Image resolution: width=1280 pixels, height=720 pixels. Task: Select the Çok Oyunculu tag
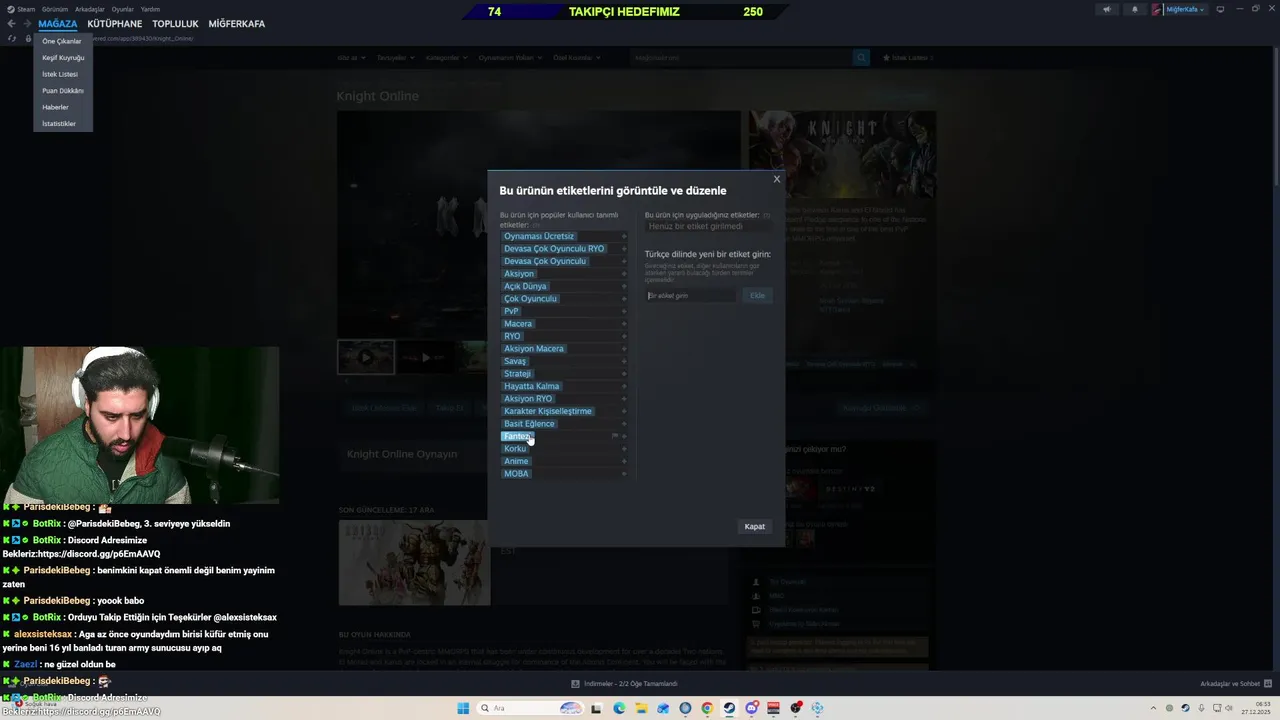(x=530, y=299)
